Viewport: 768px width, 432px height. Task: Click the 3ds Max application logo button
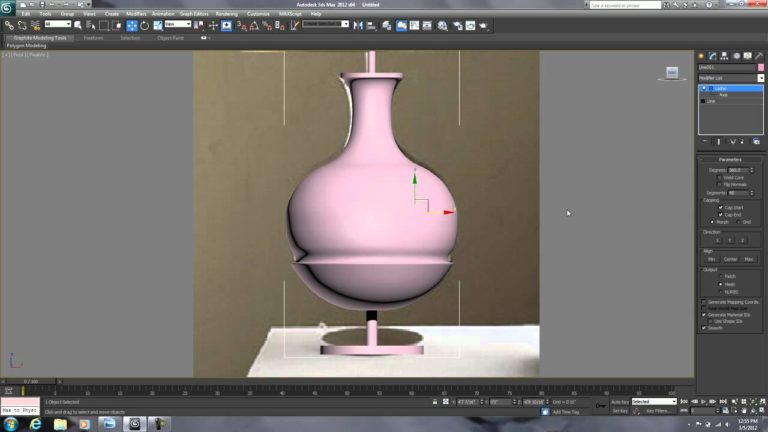(x=8, y=6)
